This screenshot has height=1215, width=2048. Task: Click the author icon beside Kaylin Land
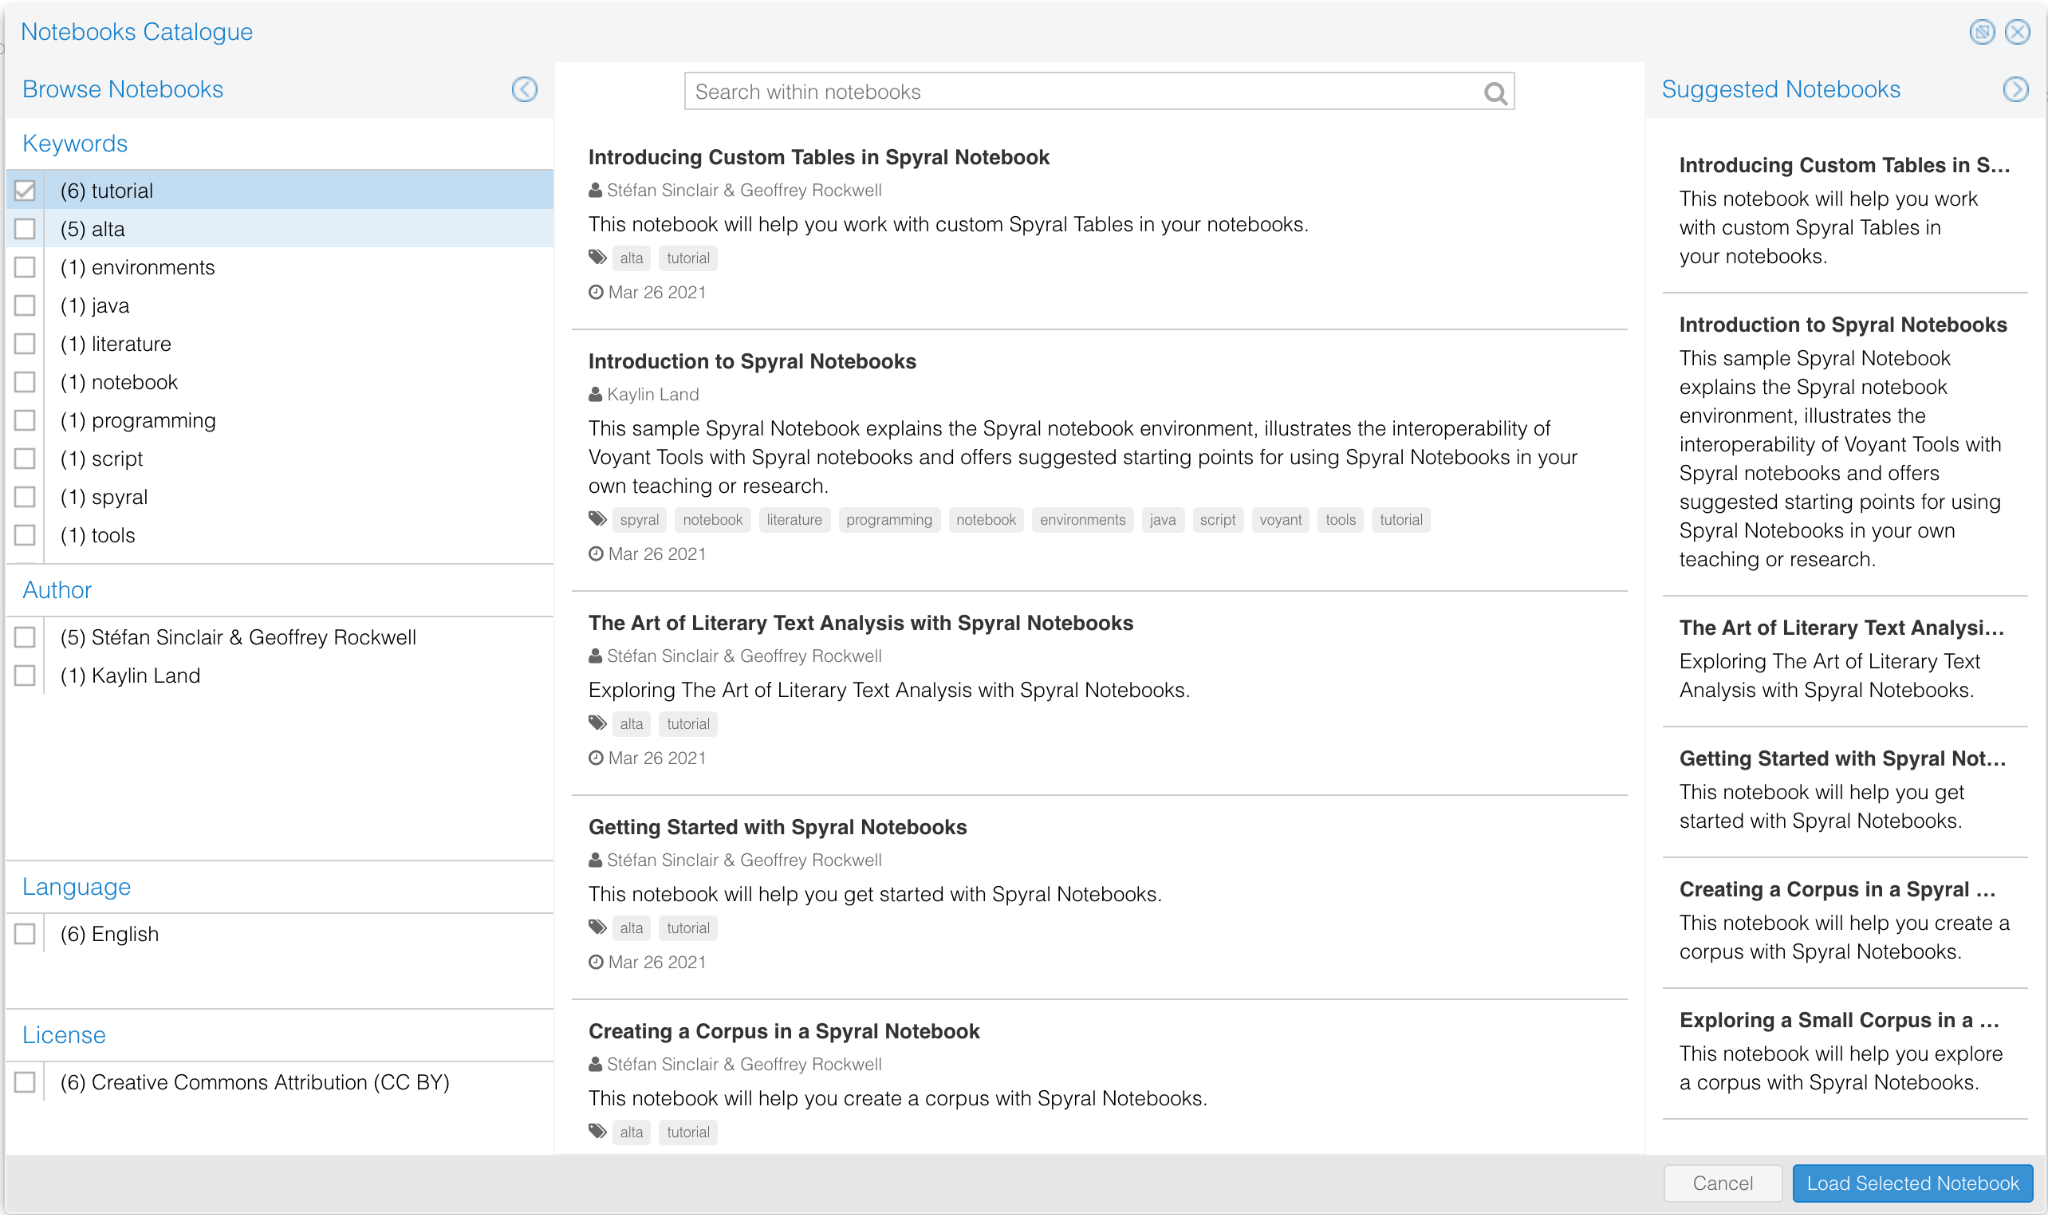[x=595, y=394]
